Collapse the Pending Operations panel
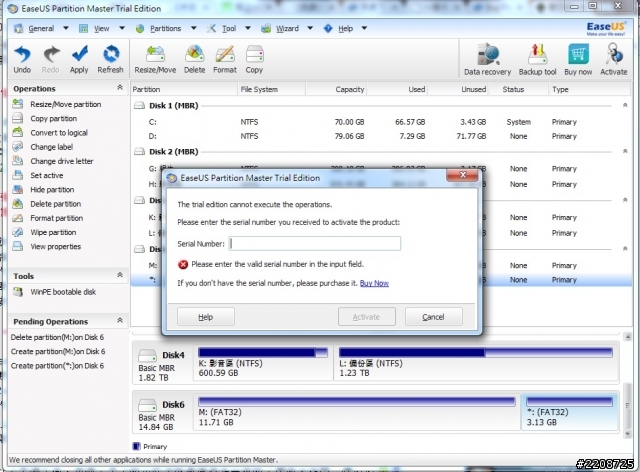This screenshot has width=640, height=472. tap(120, 320)
